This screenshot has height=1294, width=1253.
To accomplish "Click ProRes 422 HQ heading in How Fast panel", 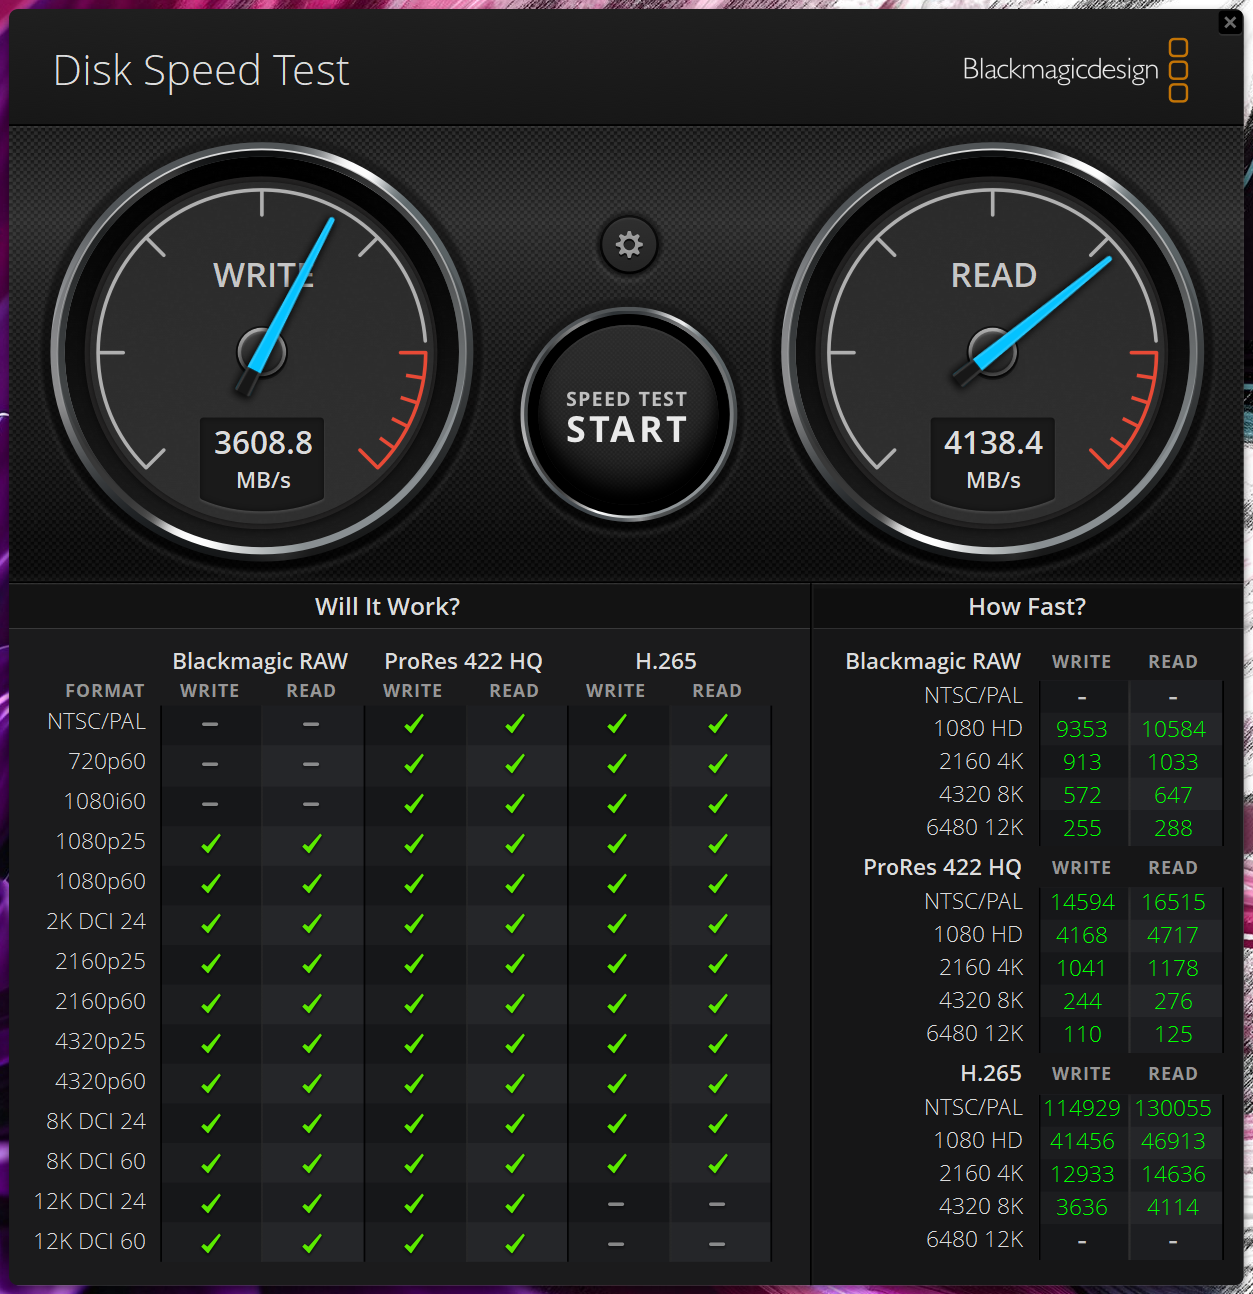I will click(942, 867).
